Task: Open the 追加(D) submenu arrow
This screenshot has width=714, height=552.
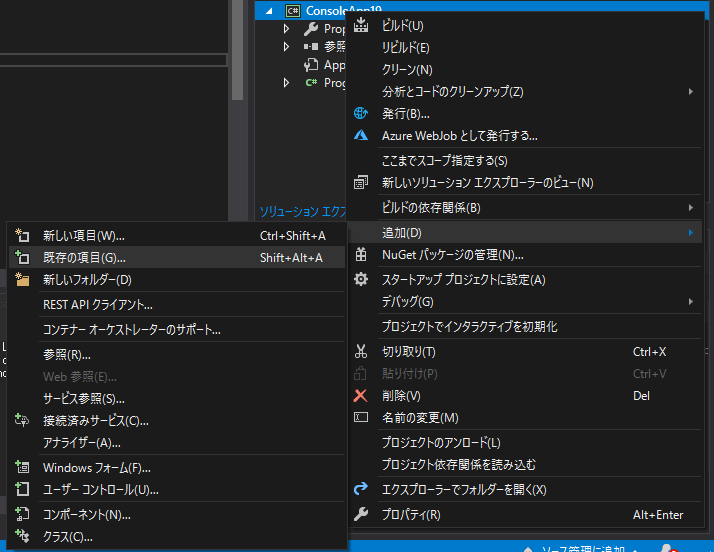Action: pyautogui.click(x=691, y=233)
